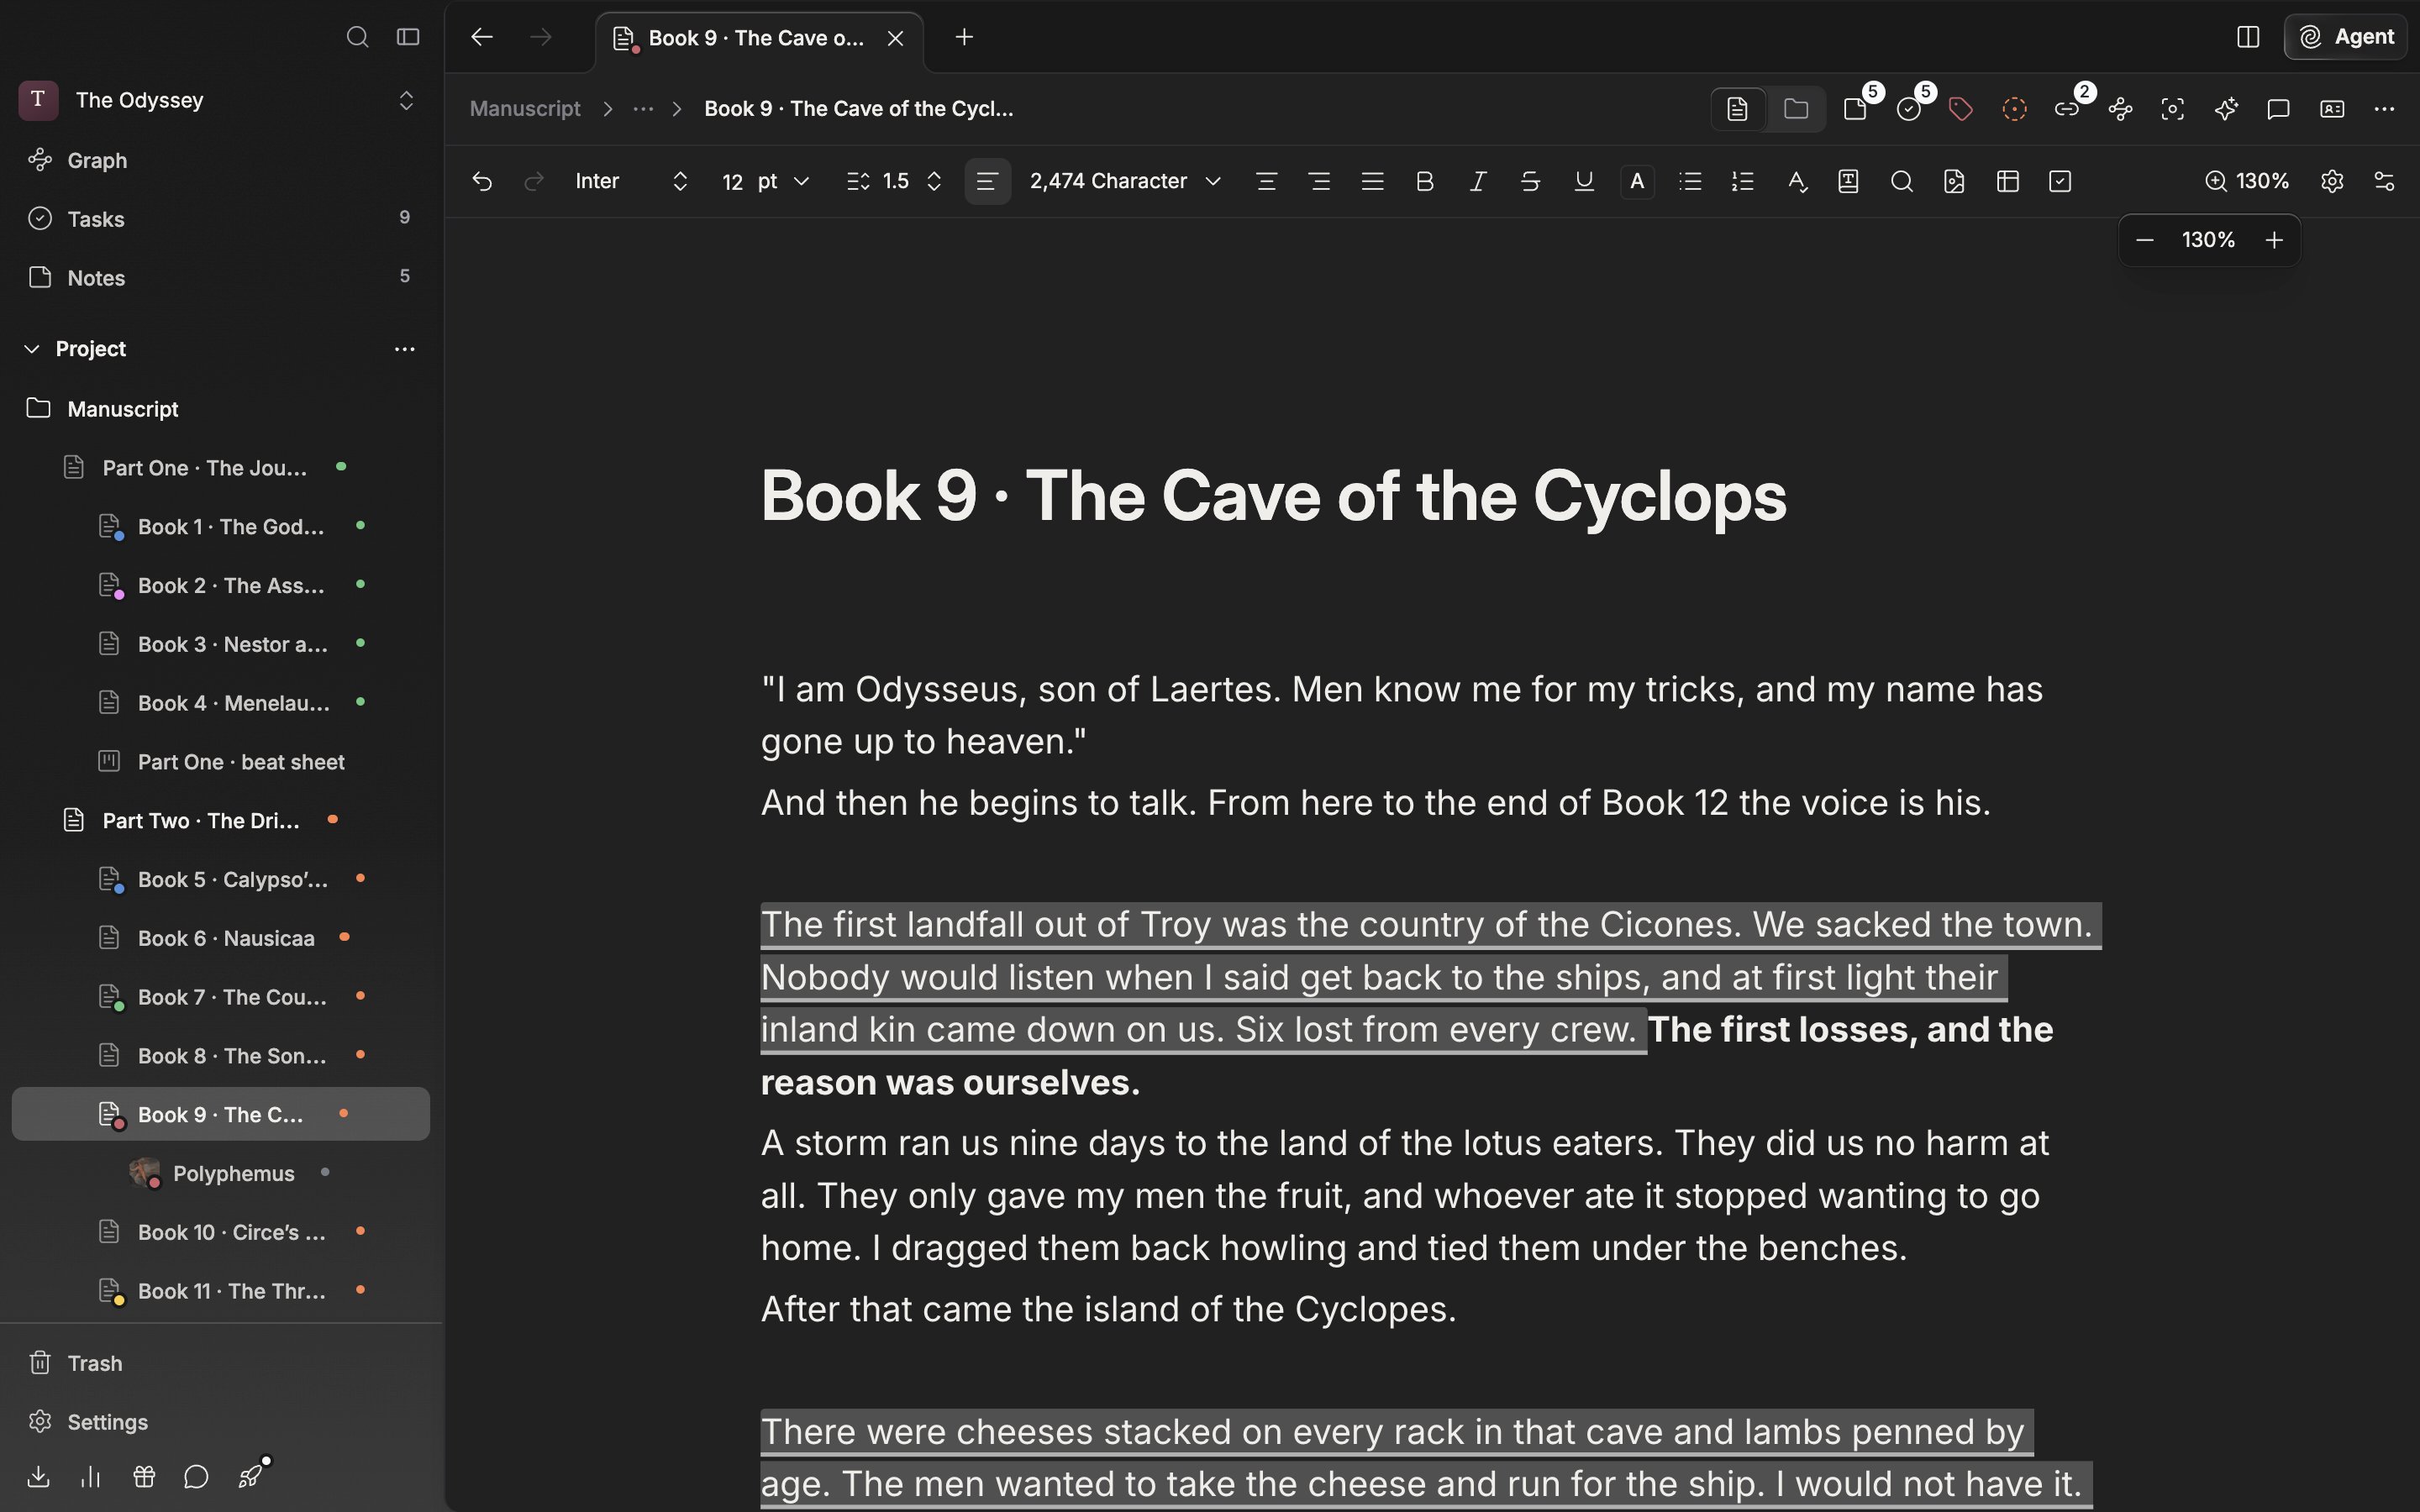The width and height of the screenshot is (2420, 1512).
Task: Toggle underline formatting
Action: click(1584, 181)
